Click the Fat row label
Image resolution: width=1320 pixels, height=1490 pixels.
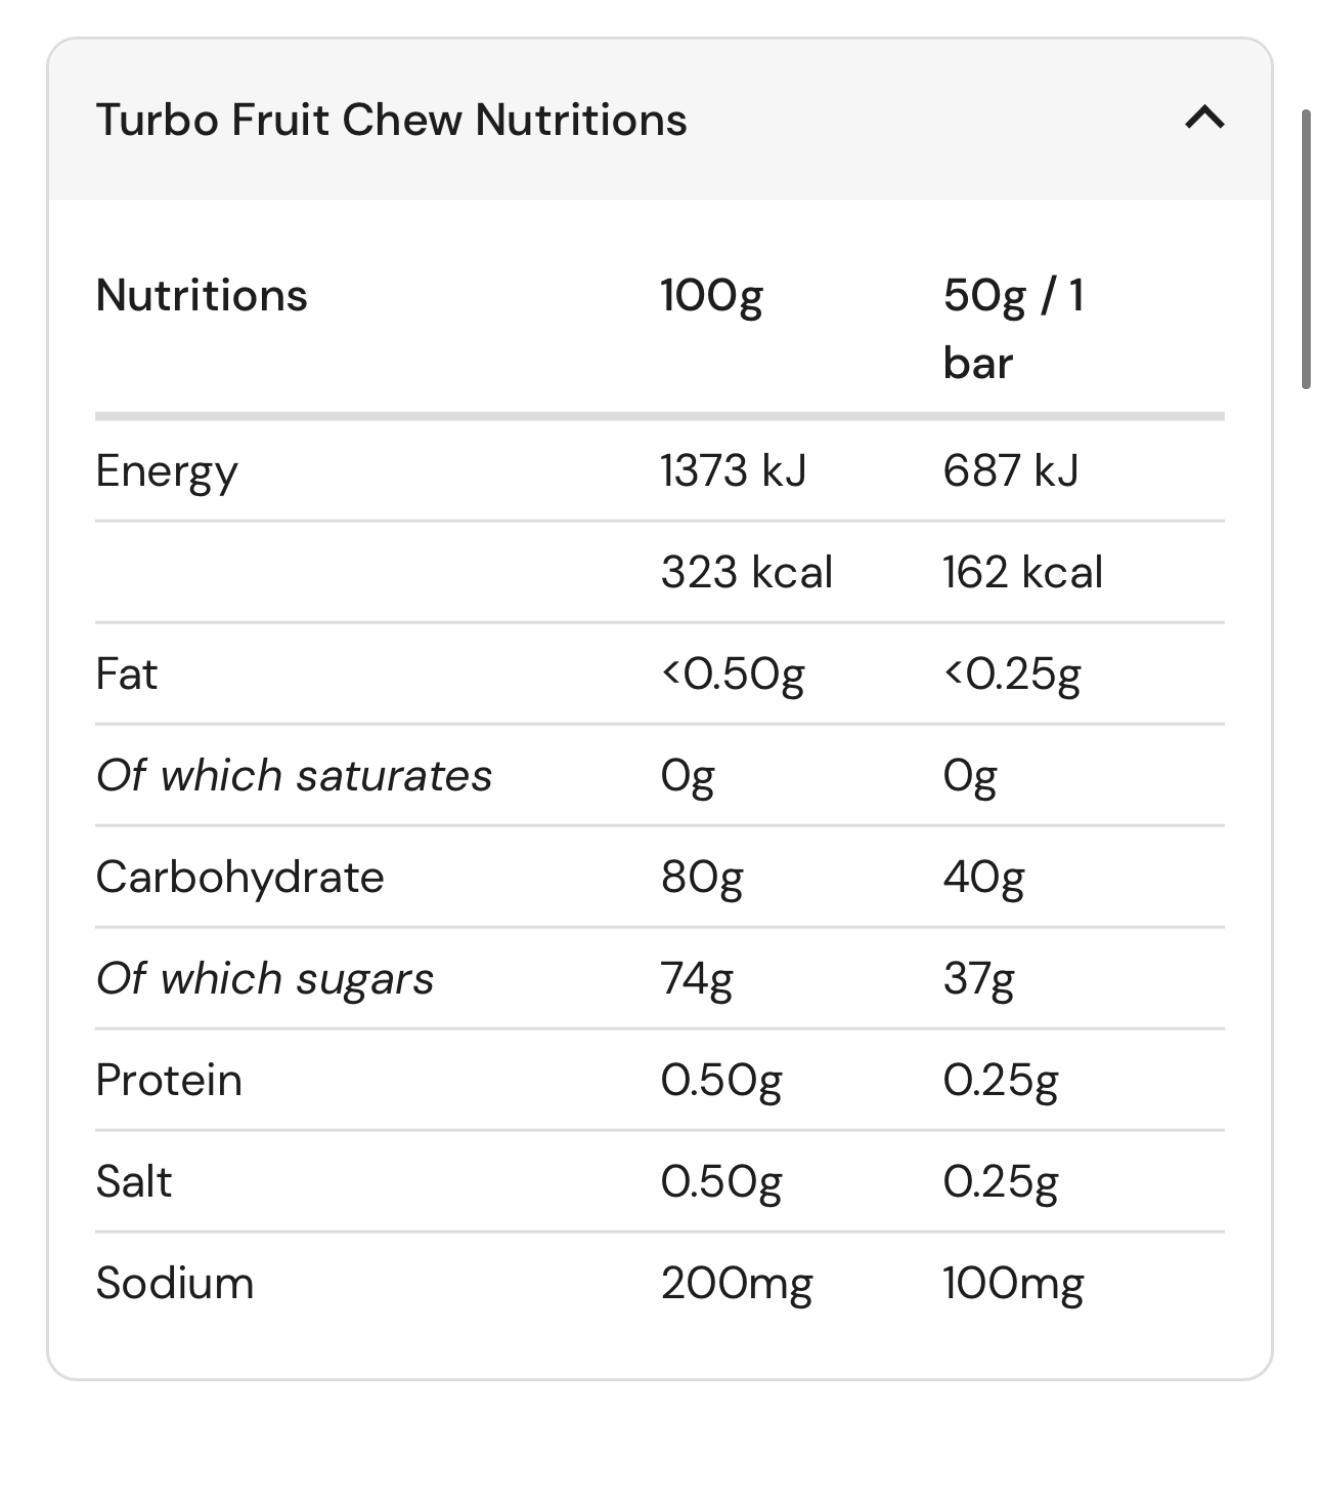pyautogui.click(x=126, y=674)
